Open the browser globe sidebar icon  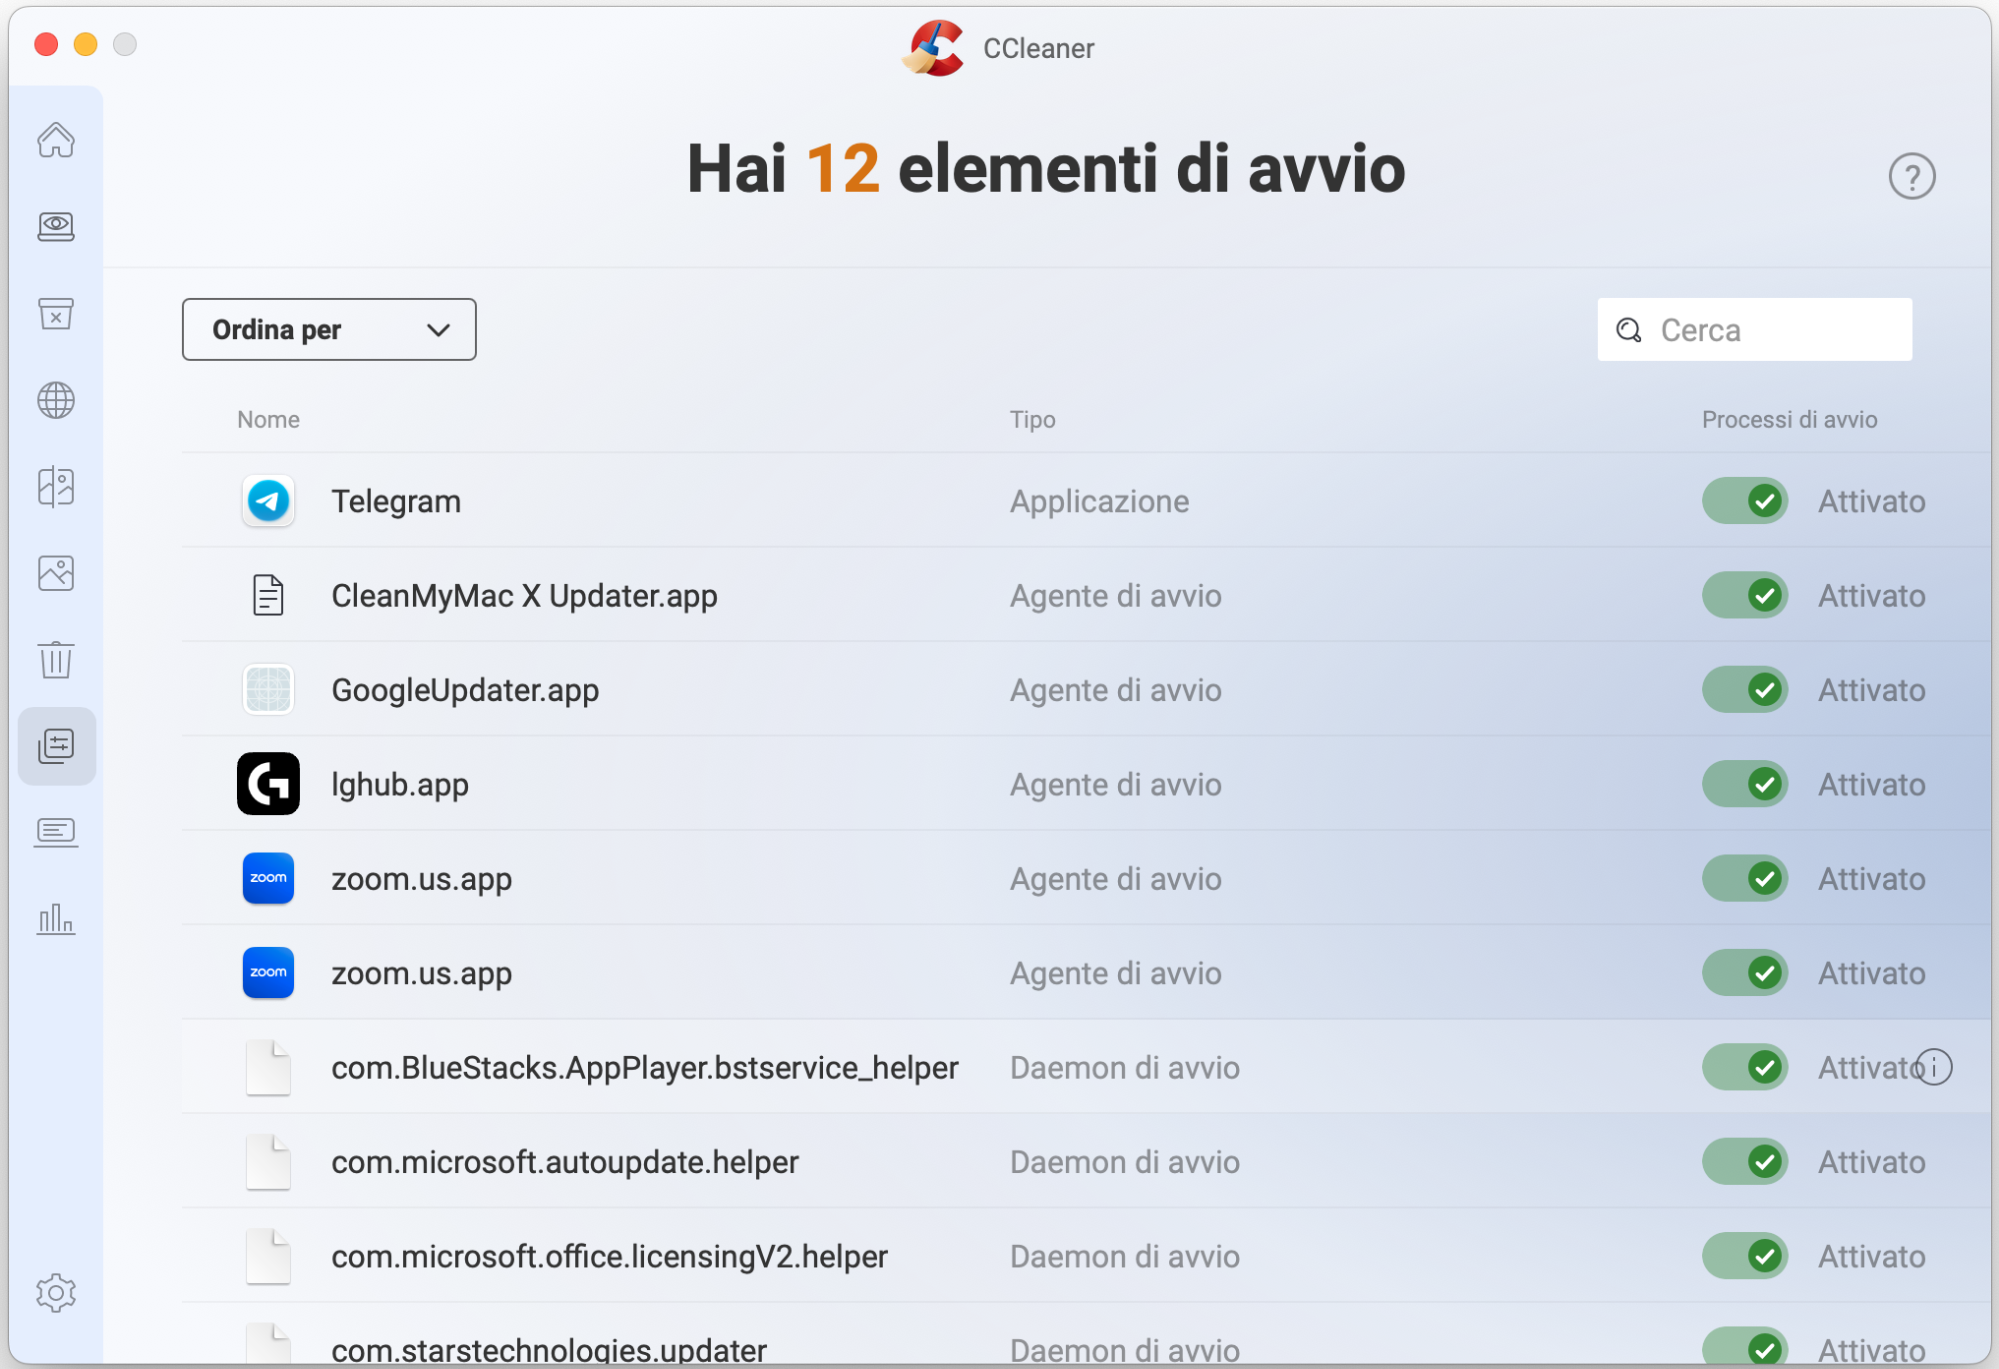point(56,401)
